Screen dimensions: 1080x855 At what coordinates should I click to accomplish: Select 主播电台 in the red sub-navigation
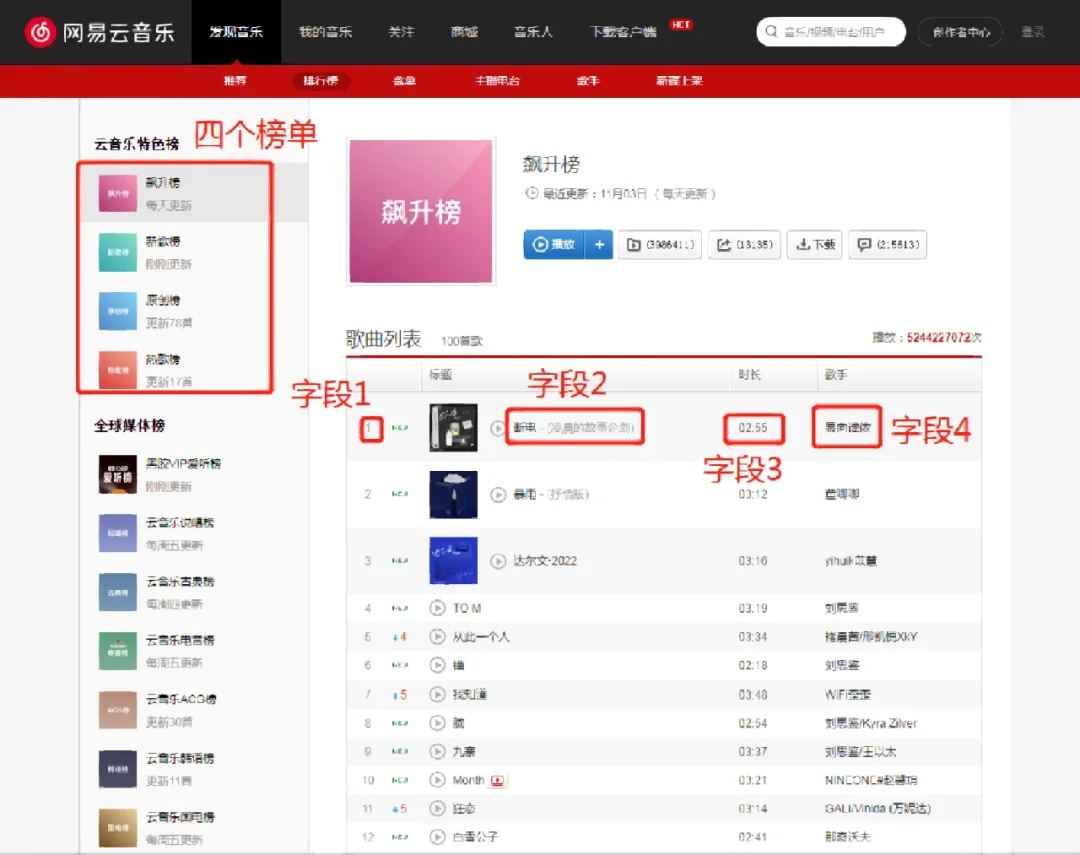pyautogui.click(x=497, y=81)
